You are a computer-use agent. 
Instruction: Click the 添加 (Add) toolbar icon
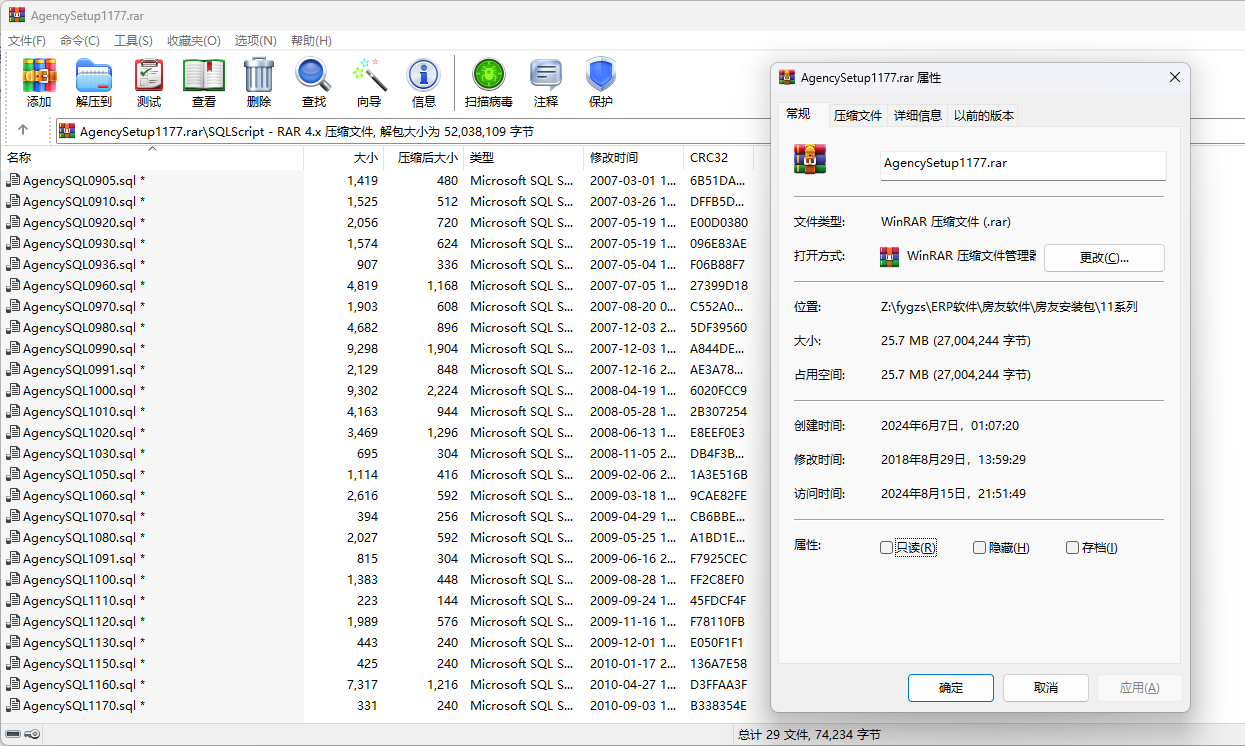coord(39,75)
